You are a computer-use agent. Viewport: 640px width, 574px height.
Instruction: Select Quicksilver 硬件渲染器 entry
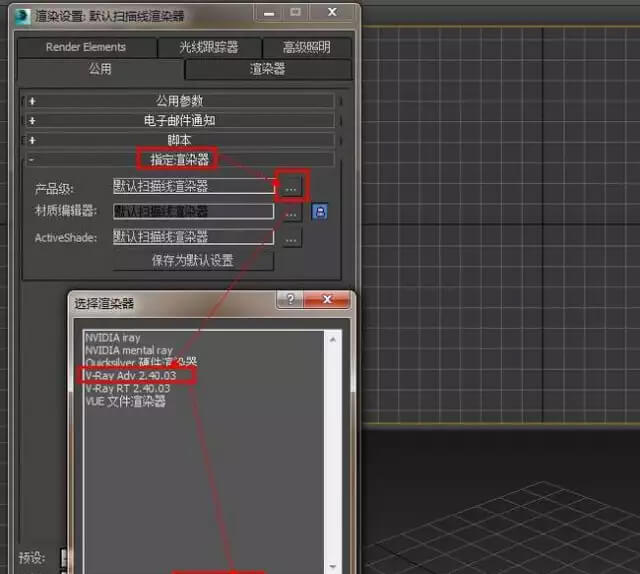click(x=141, y=362)
